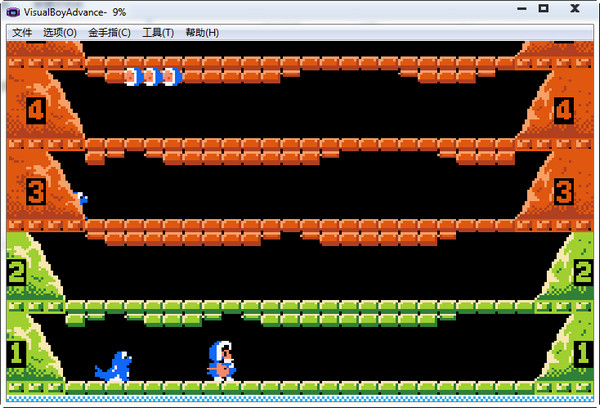Click the leftmost life icon at top
The width and height of the screenshot is (600, 408).
[132, 76]
